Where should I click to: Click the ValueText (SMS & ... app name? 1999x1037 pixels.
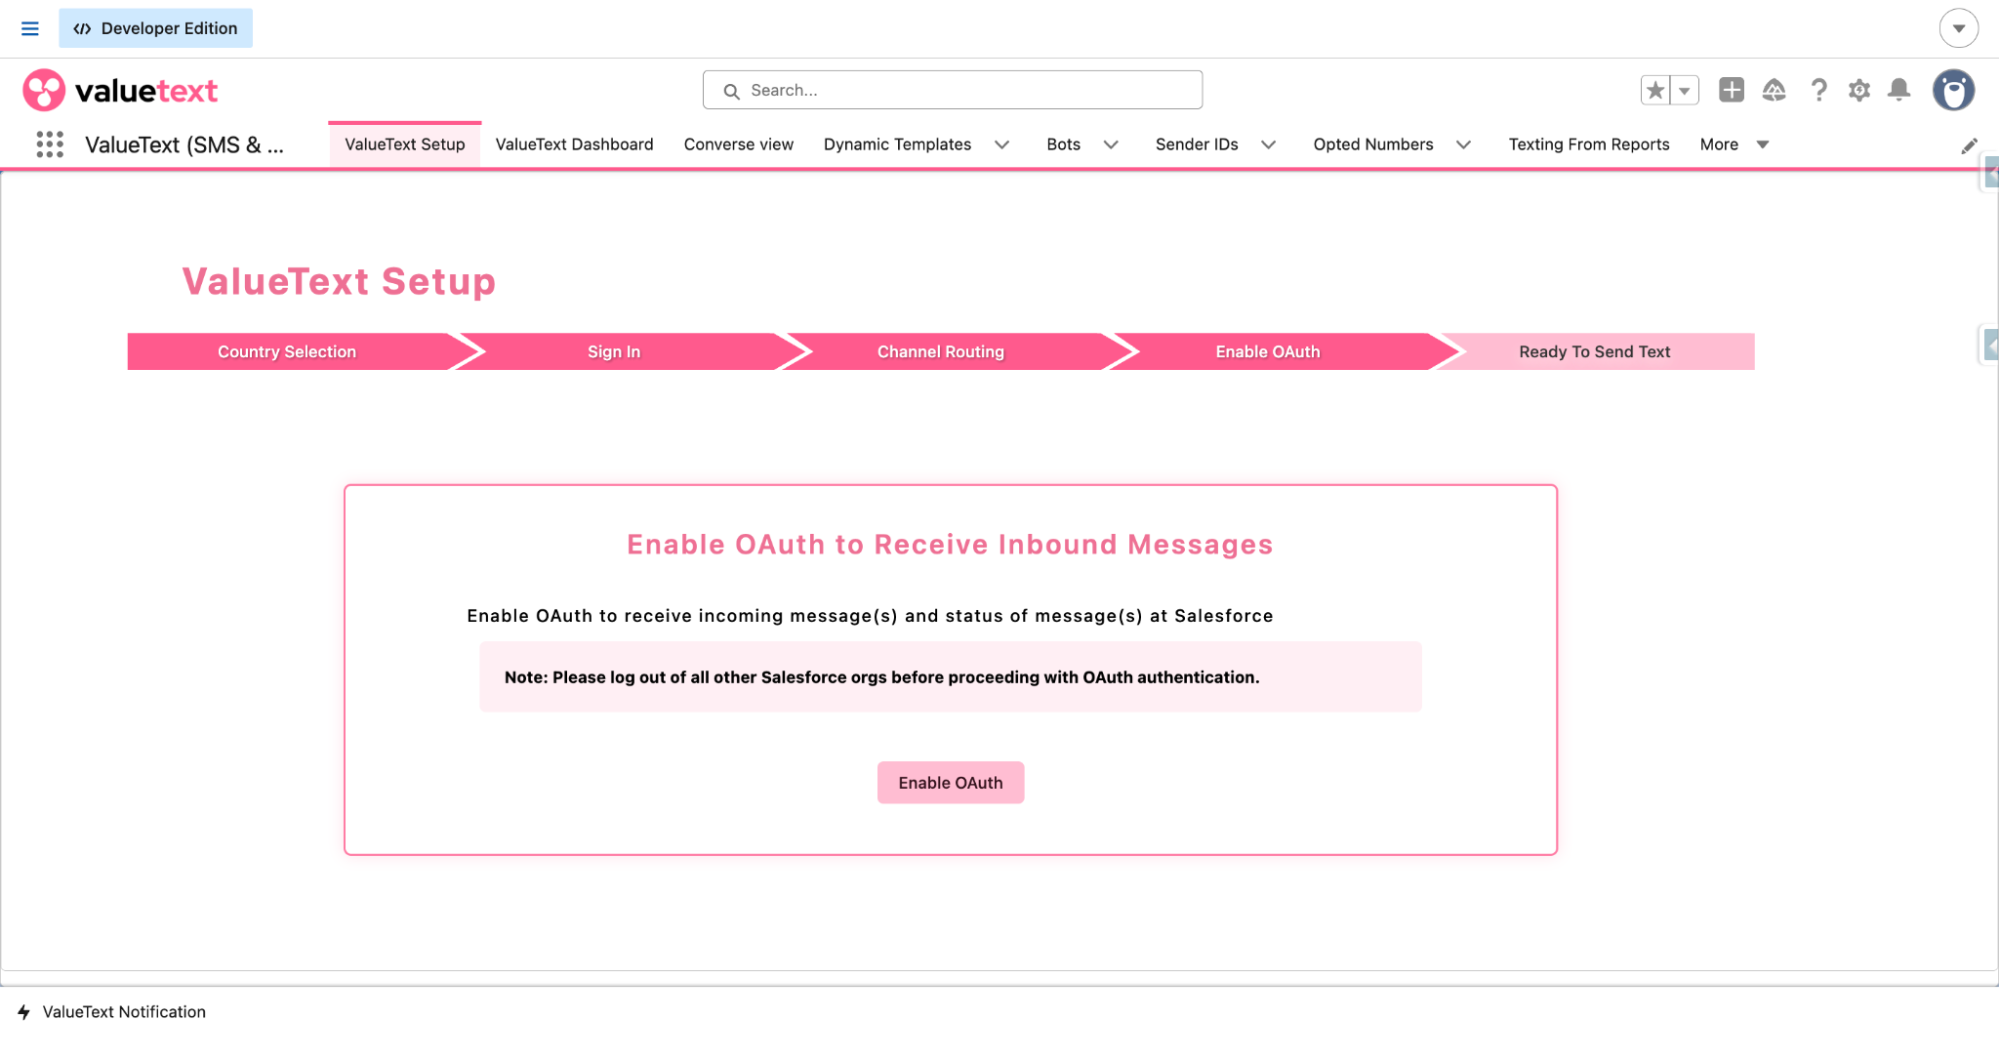click(184, 145)
